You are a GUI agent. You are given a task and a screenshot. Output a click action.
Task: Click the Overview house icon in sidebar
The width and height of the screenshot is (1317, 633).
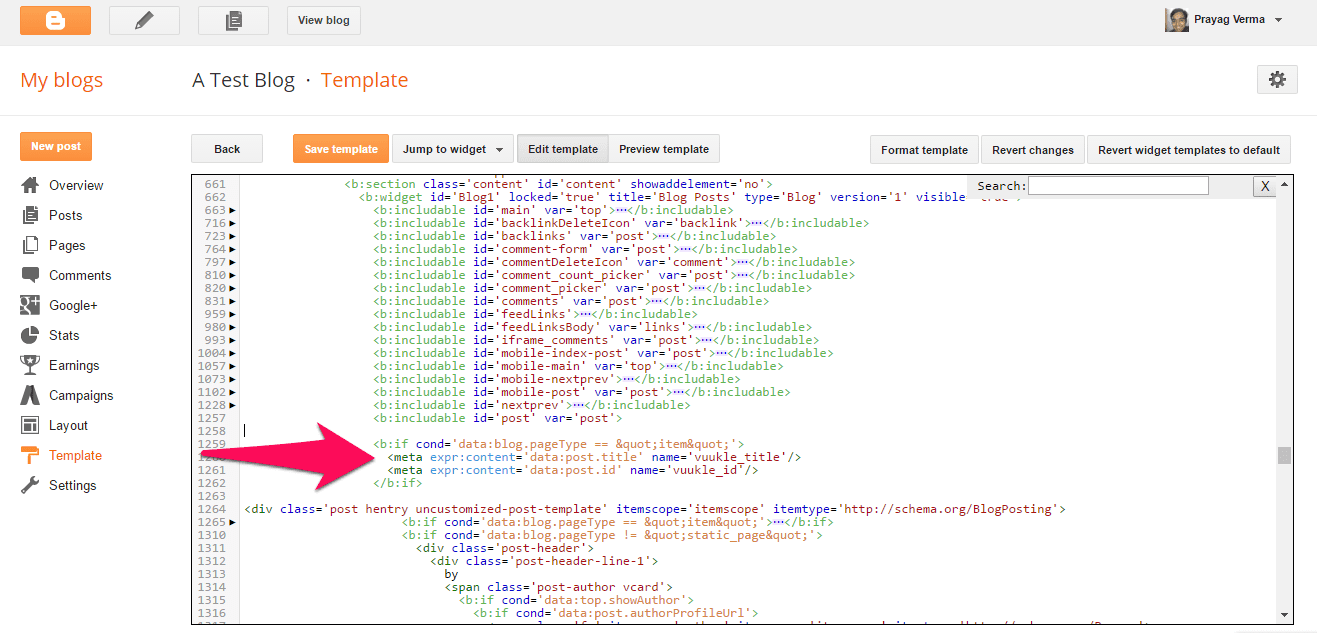coord(30,185)
